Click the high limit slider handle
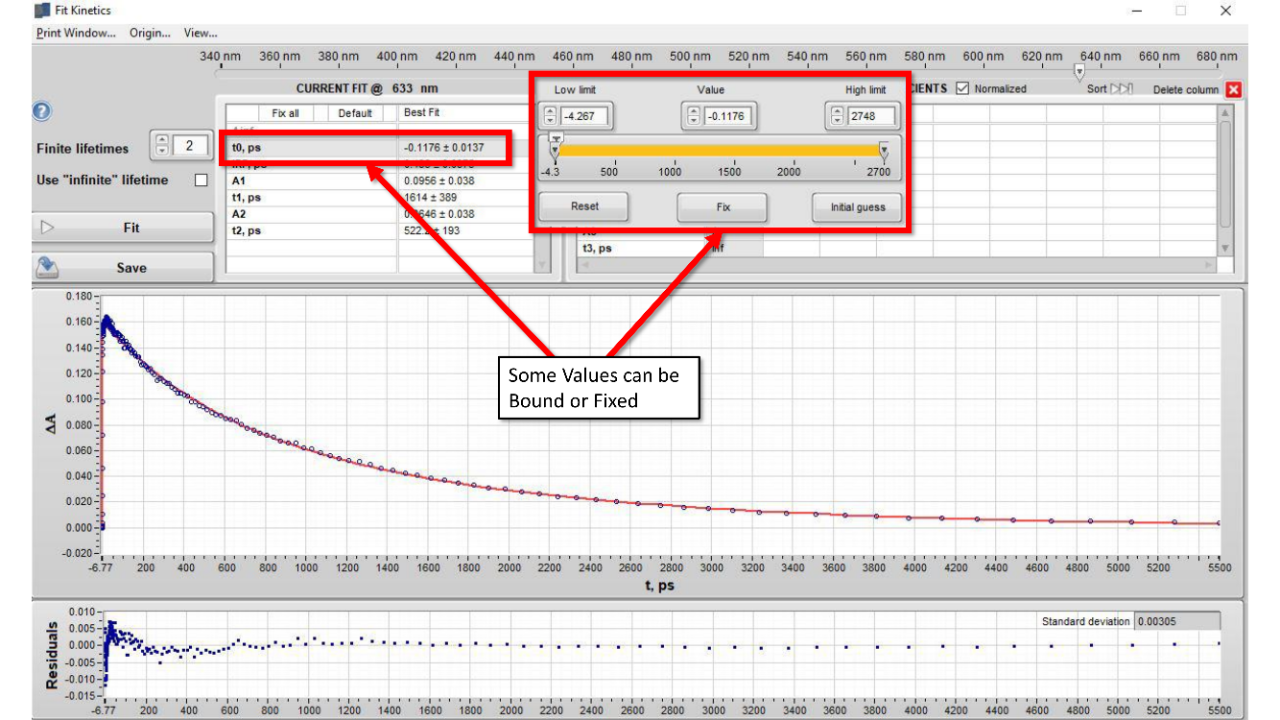The width and height of the screenshot is (1280, 720). tap(883, 150)
